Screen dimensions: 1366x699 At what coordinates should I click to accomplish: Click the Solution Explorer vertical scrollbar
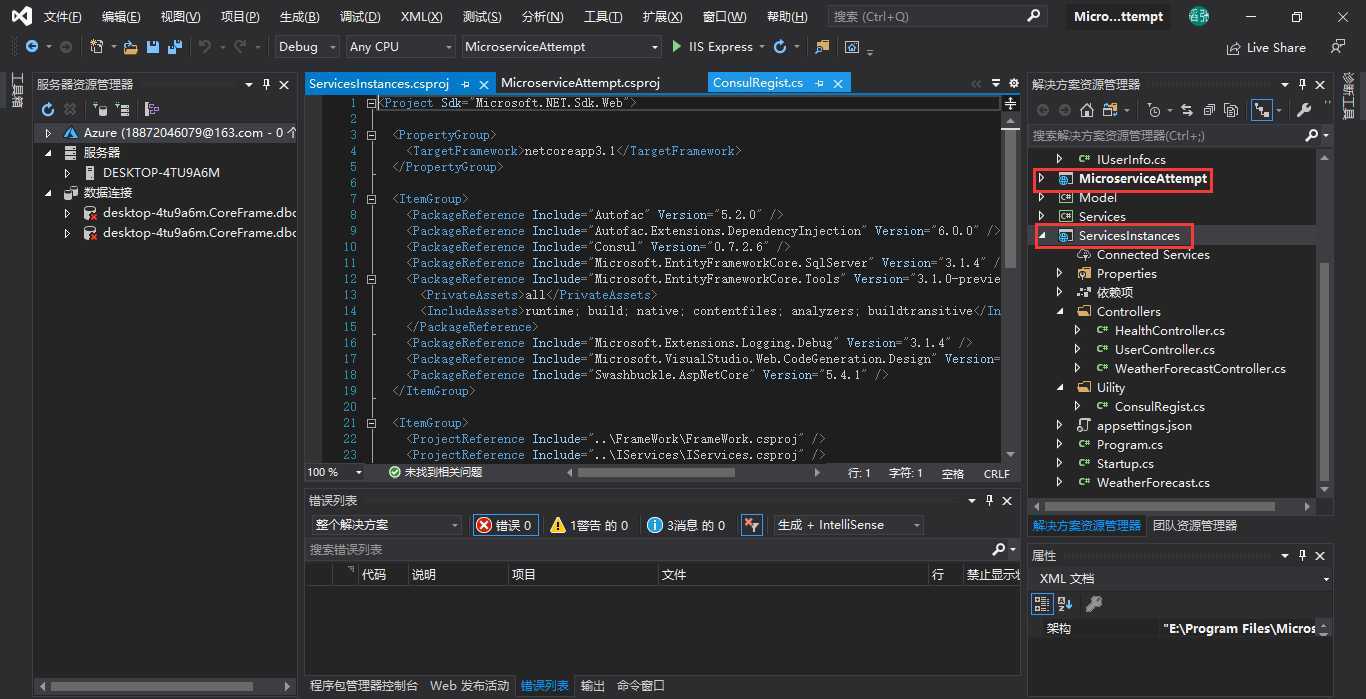click(1325, 370)
